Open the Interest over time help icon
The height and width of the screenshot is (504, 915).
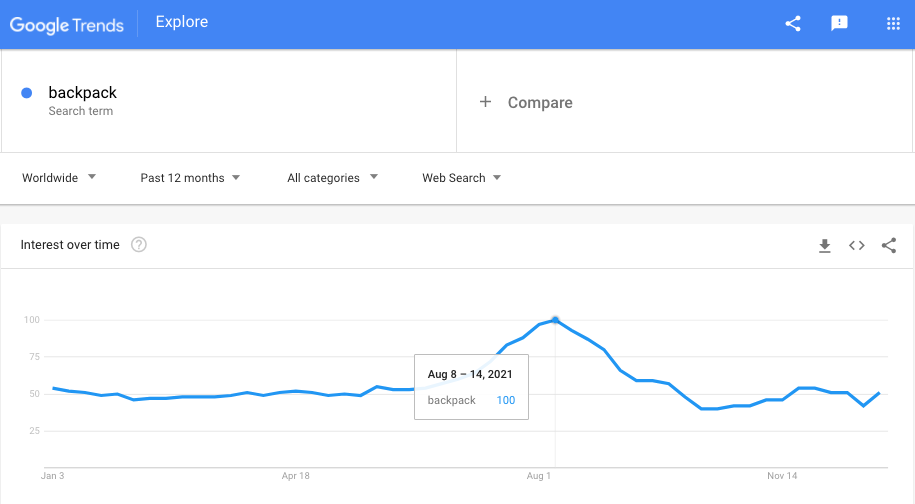(139, 245)
